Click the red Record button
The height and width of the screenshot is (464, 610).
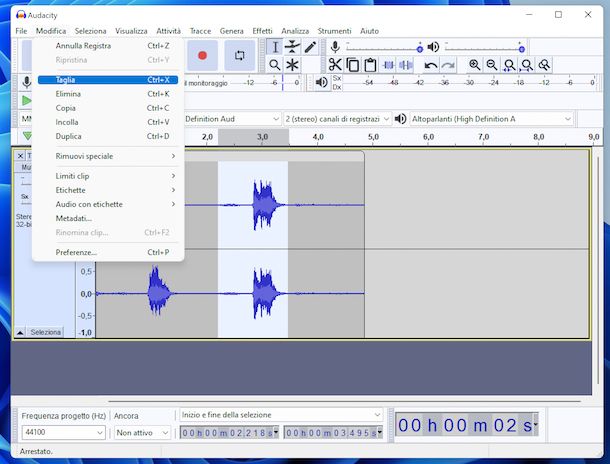click(x=202, y=55)
